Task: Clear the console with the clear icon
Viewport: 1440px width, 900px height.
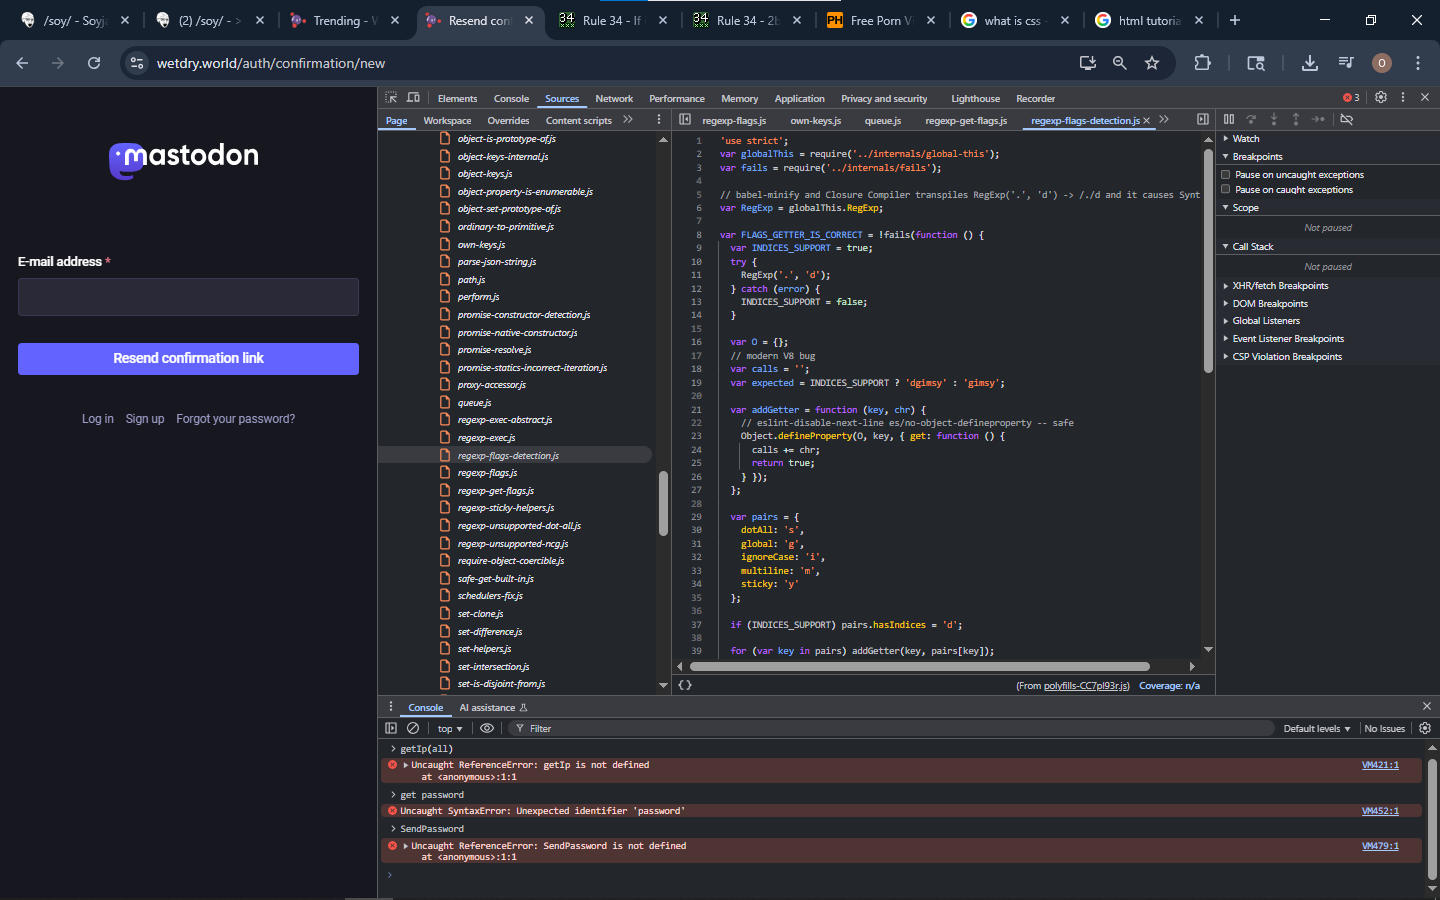Action: [413, 729]
